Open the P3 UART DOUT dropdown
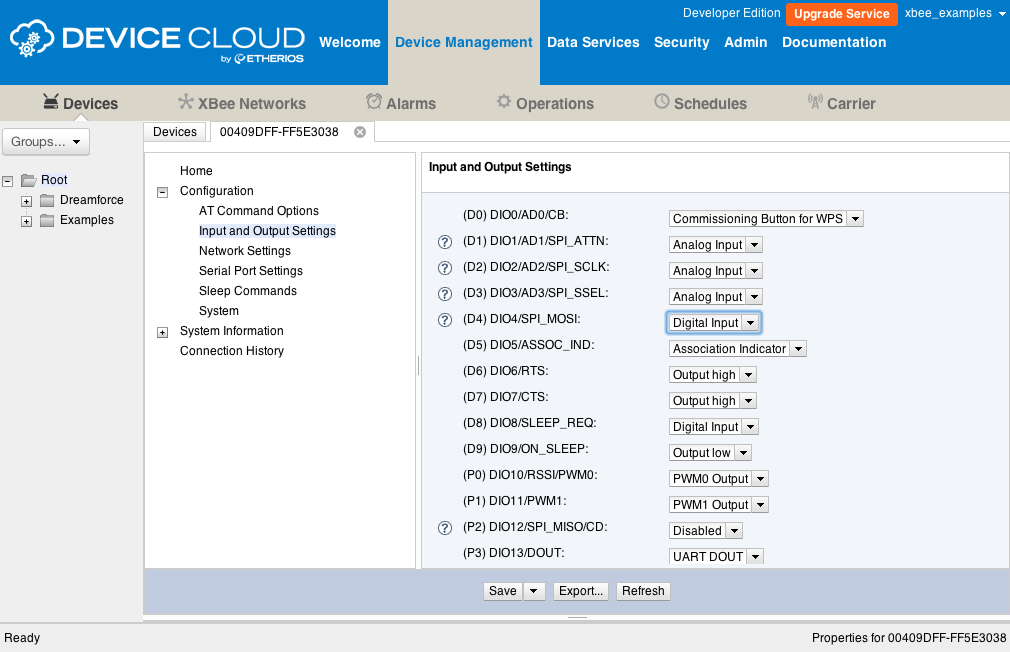Viewport: 1010px width, 652px height. click(716, 556)
